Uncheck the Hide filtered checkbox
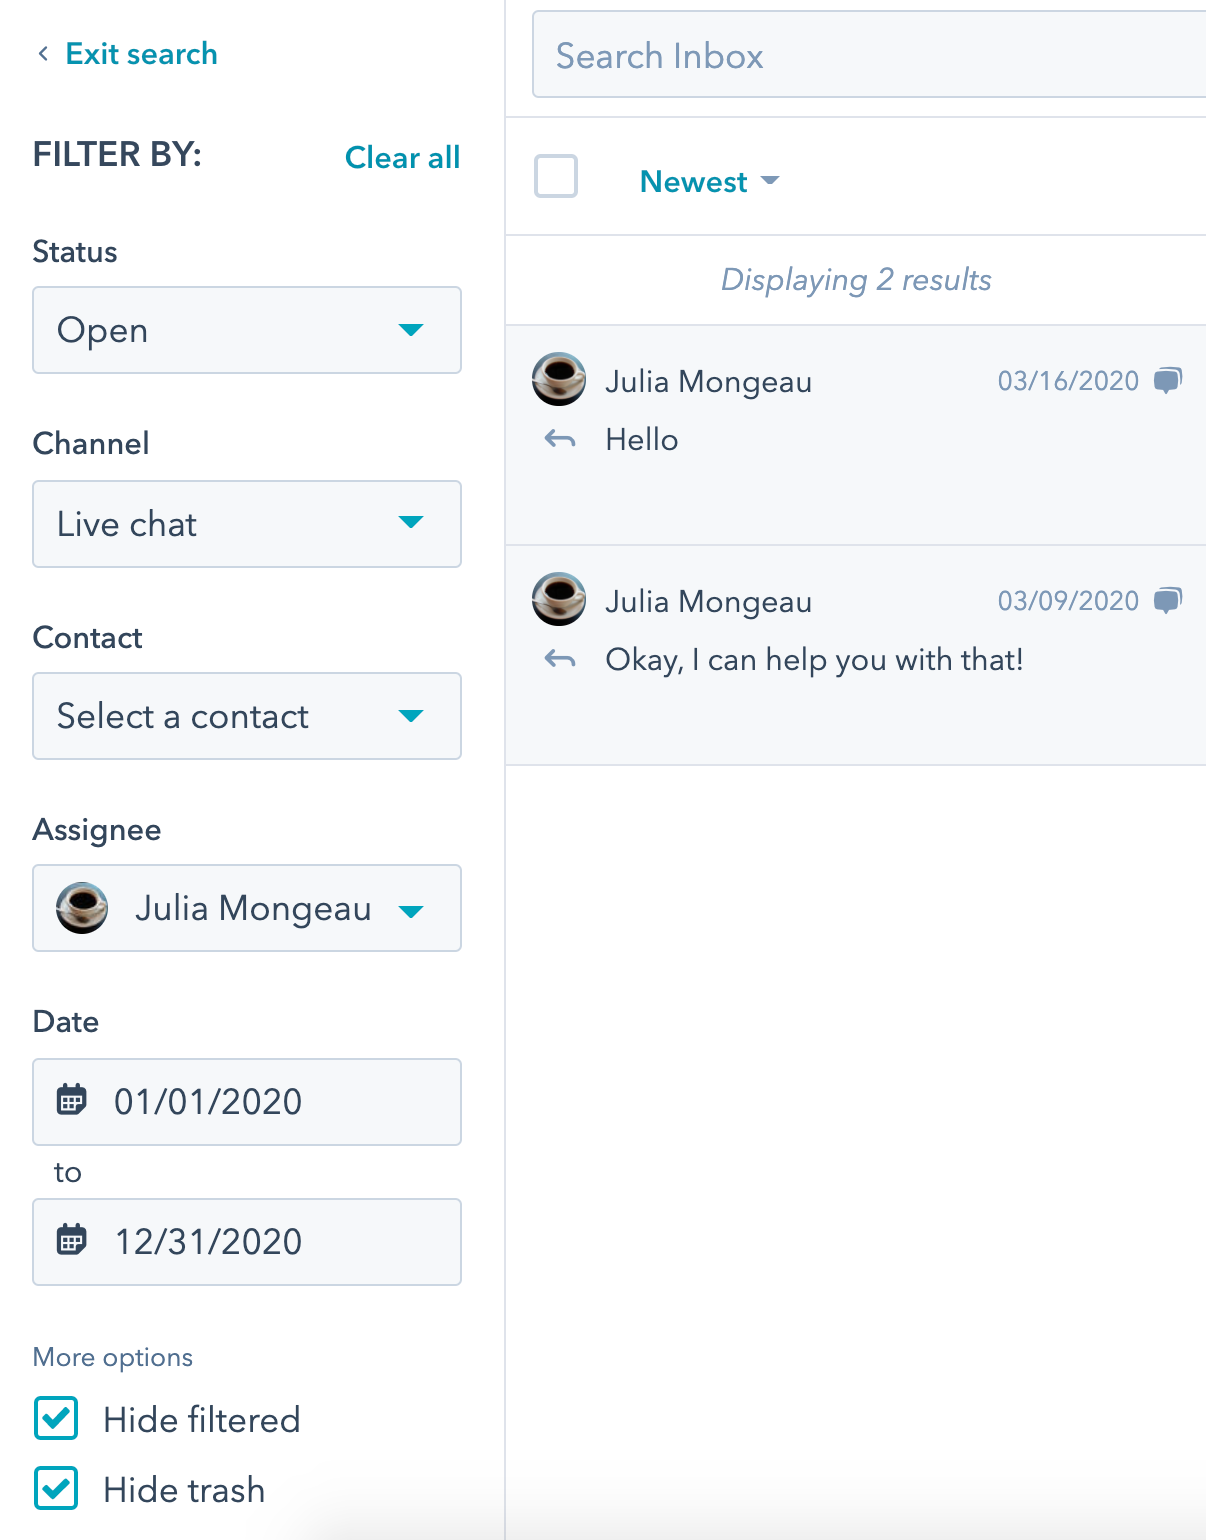 (56, 1418)
